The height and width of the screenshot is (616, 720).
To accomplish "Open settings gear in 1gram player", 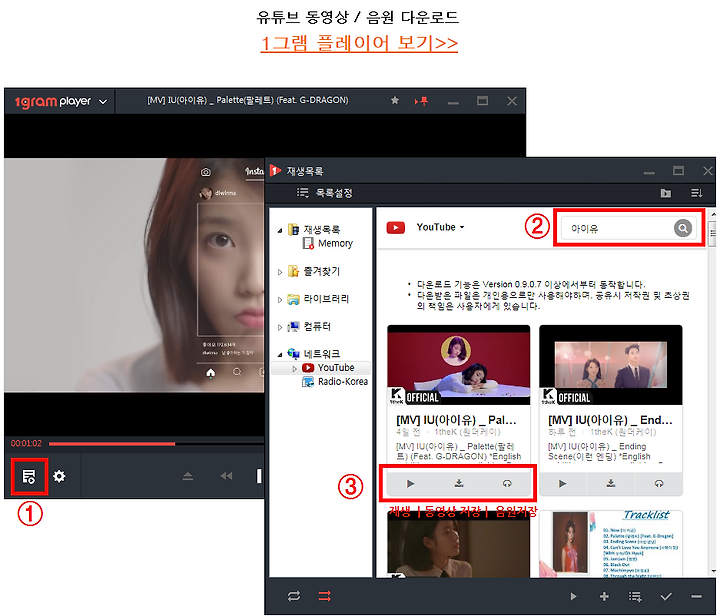I will click(x=59, y=476).
